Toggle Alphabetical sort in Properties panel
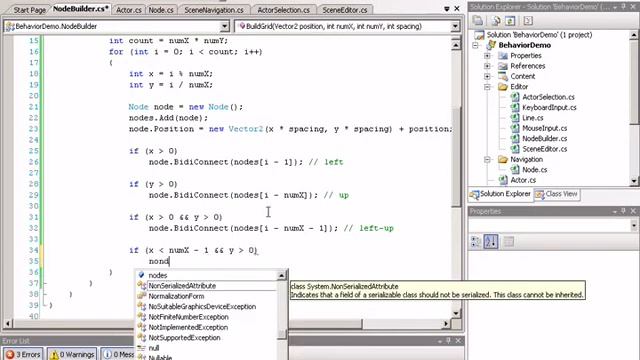Viewport: 640px width, 360px height. (491, 242)
